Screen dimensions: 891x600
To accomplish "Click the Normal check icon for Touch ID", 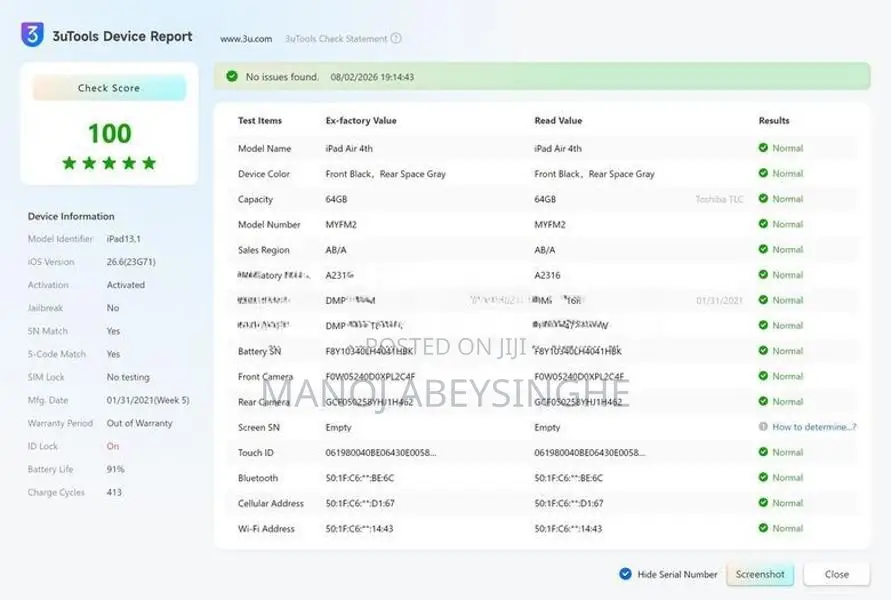I will pos(763,452).
